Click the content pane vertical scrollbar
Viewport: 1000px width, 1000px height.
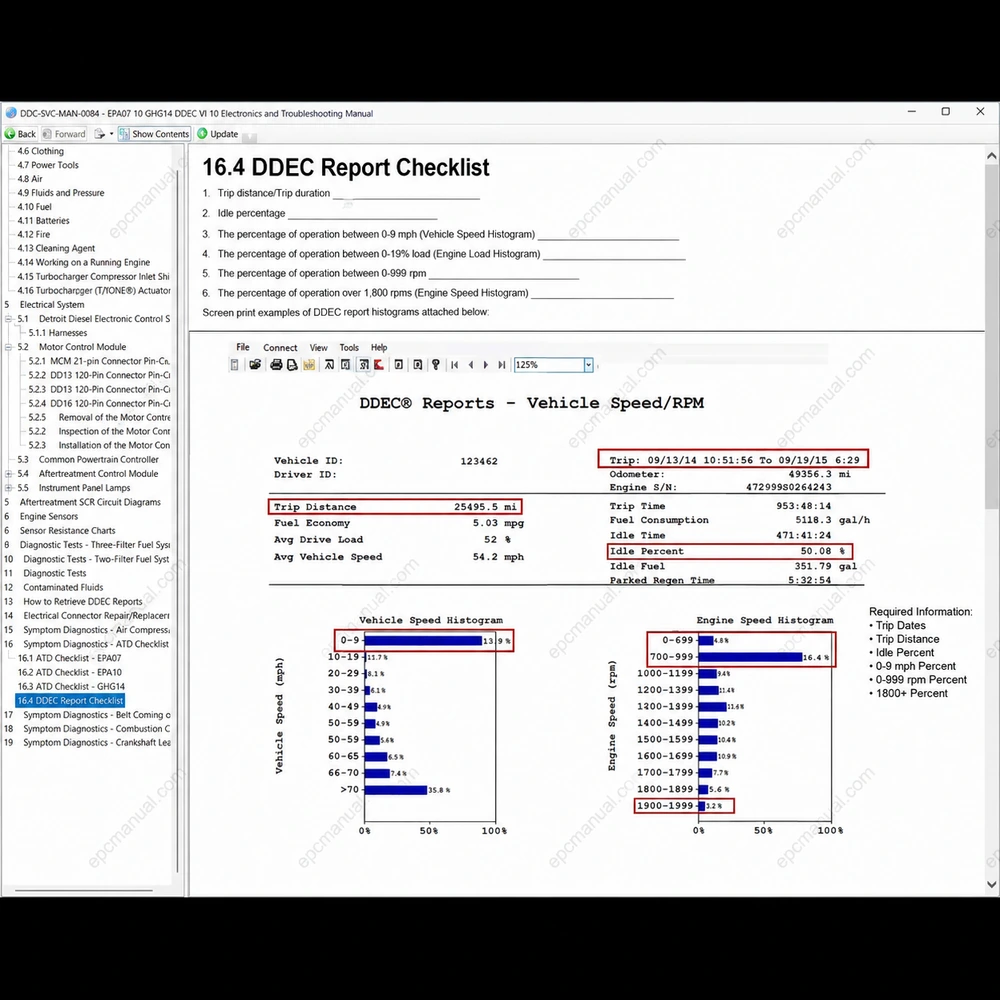(992, 335)
